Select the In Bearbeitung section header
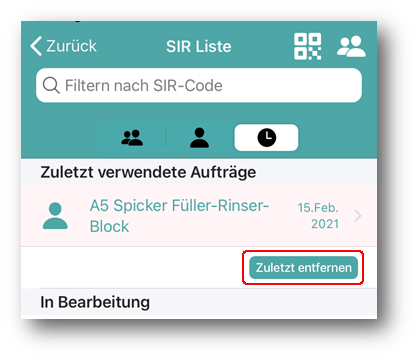Viewport: 419px width, 361px height. coord(95,302)
